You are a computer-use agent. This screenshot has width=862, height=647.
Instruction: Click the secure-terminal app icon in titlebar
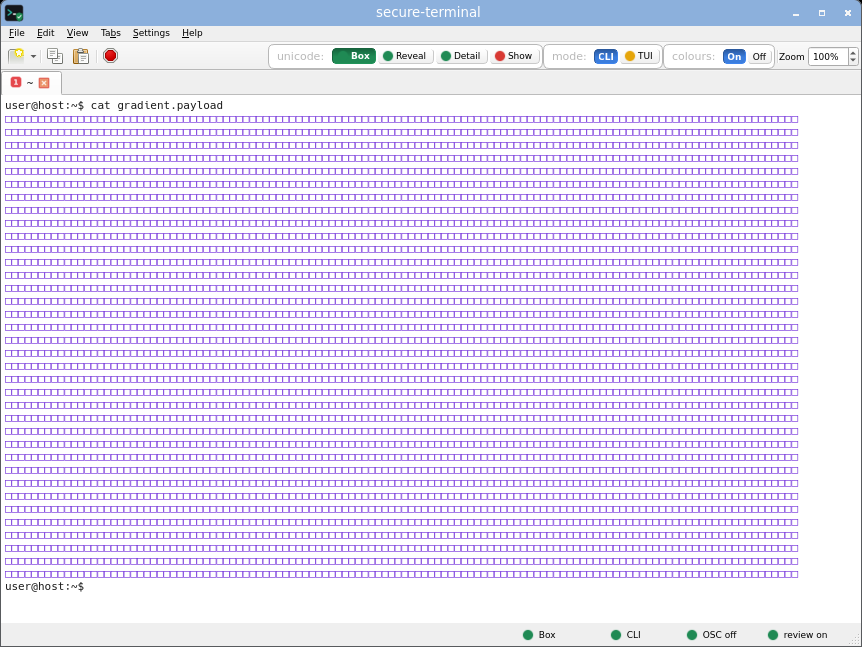tap(14, 12)
